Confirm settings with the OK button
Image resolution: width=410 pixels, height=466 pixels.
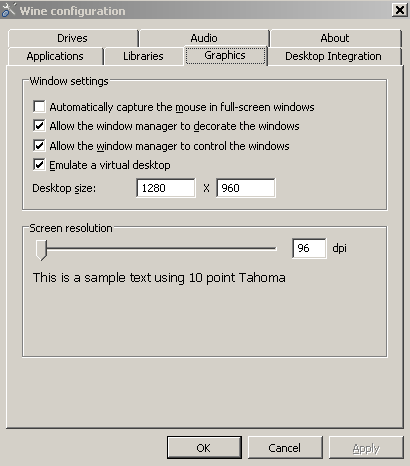pyautogui.click(x=204, y=448)
